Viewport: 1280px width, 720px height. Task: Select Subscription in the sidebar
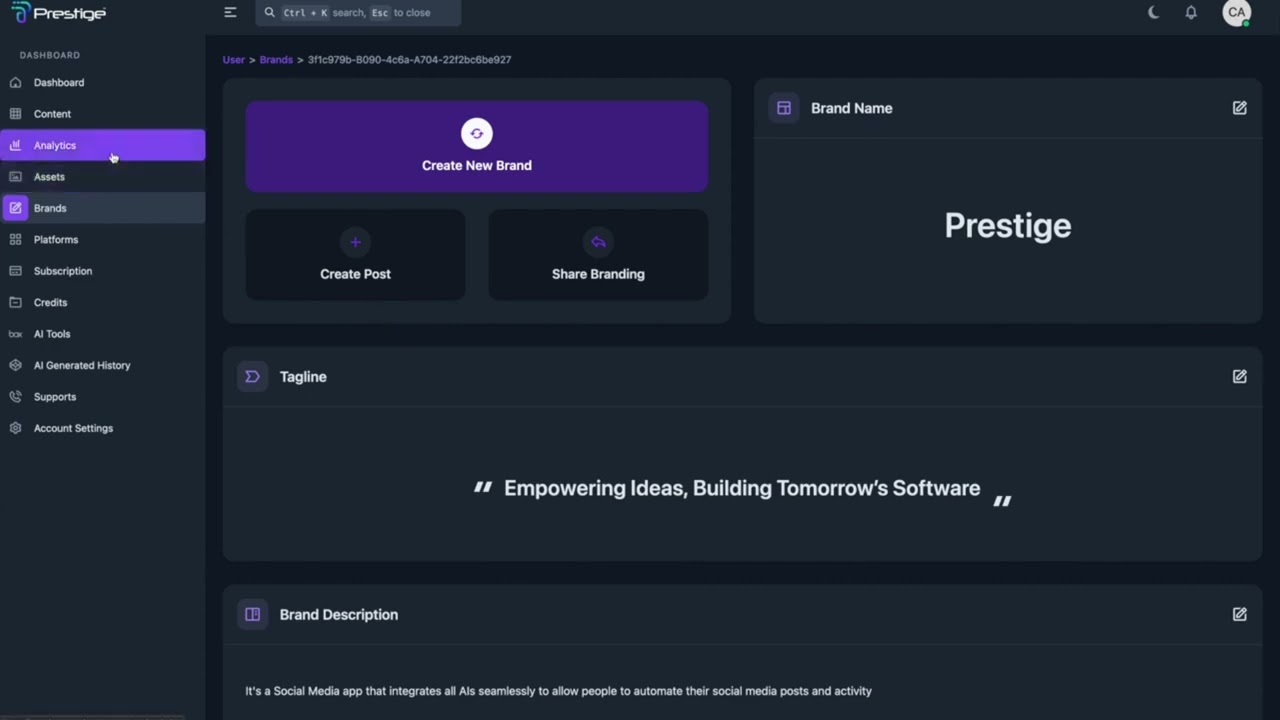(x=63, y=271)
